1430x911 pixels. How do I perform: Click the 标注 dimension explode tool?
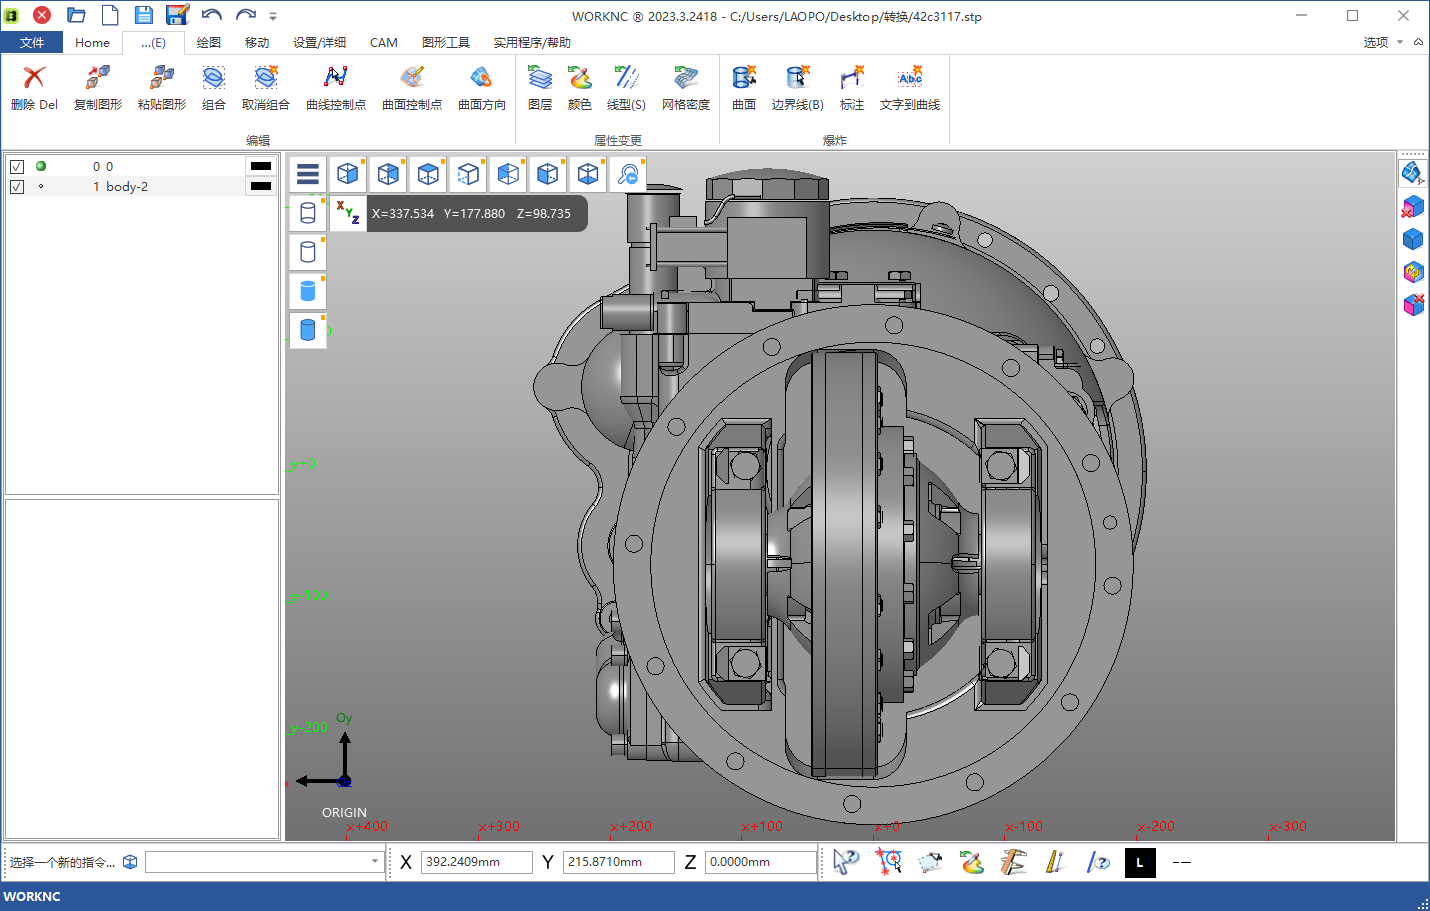click(x=852, y=87)
